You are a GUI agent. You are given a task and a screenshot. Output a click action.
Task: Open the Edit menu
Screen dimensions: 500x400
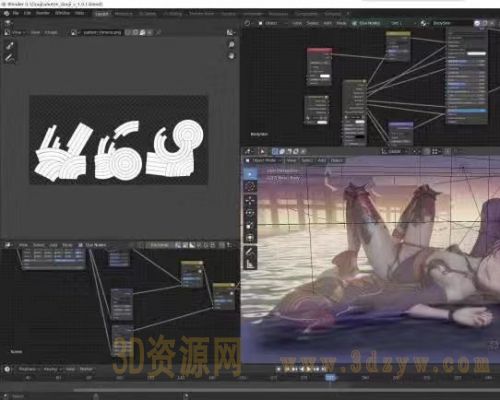[x=27, y=13]
